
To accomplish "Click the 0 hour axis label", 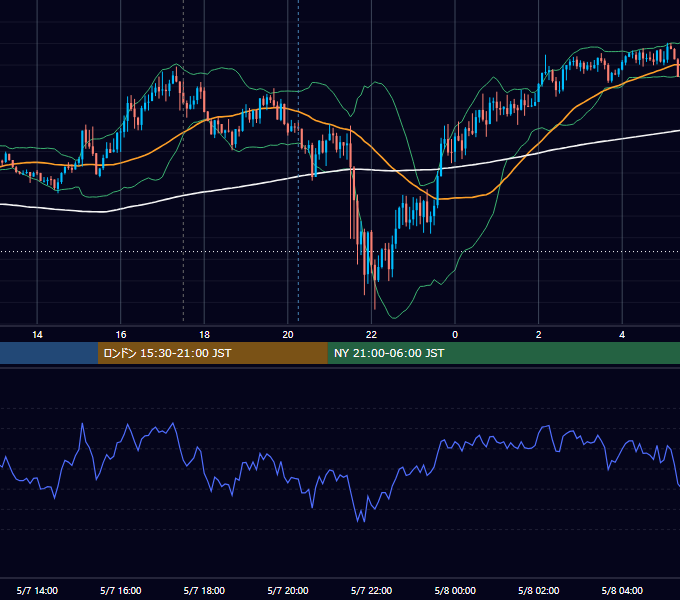I will coord(455,335).
